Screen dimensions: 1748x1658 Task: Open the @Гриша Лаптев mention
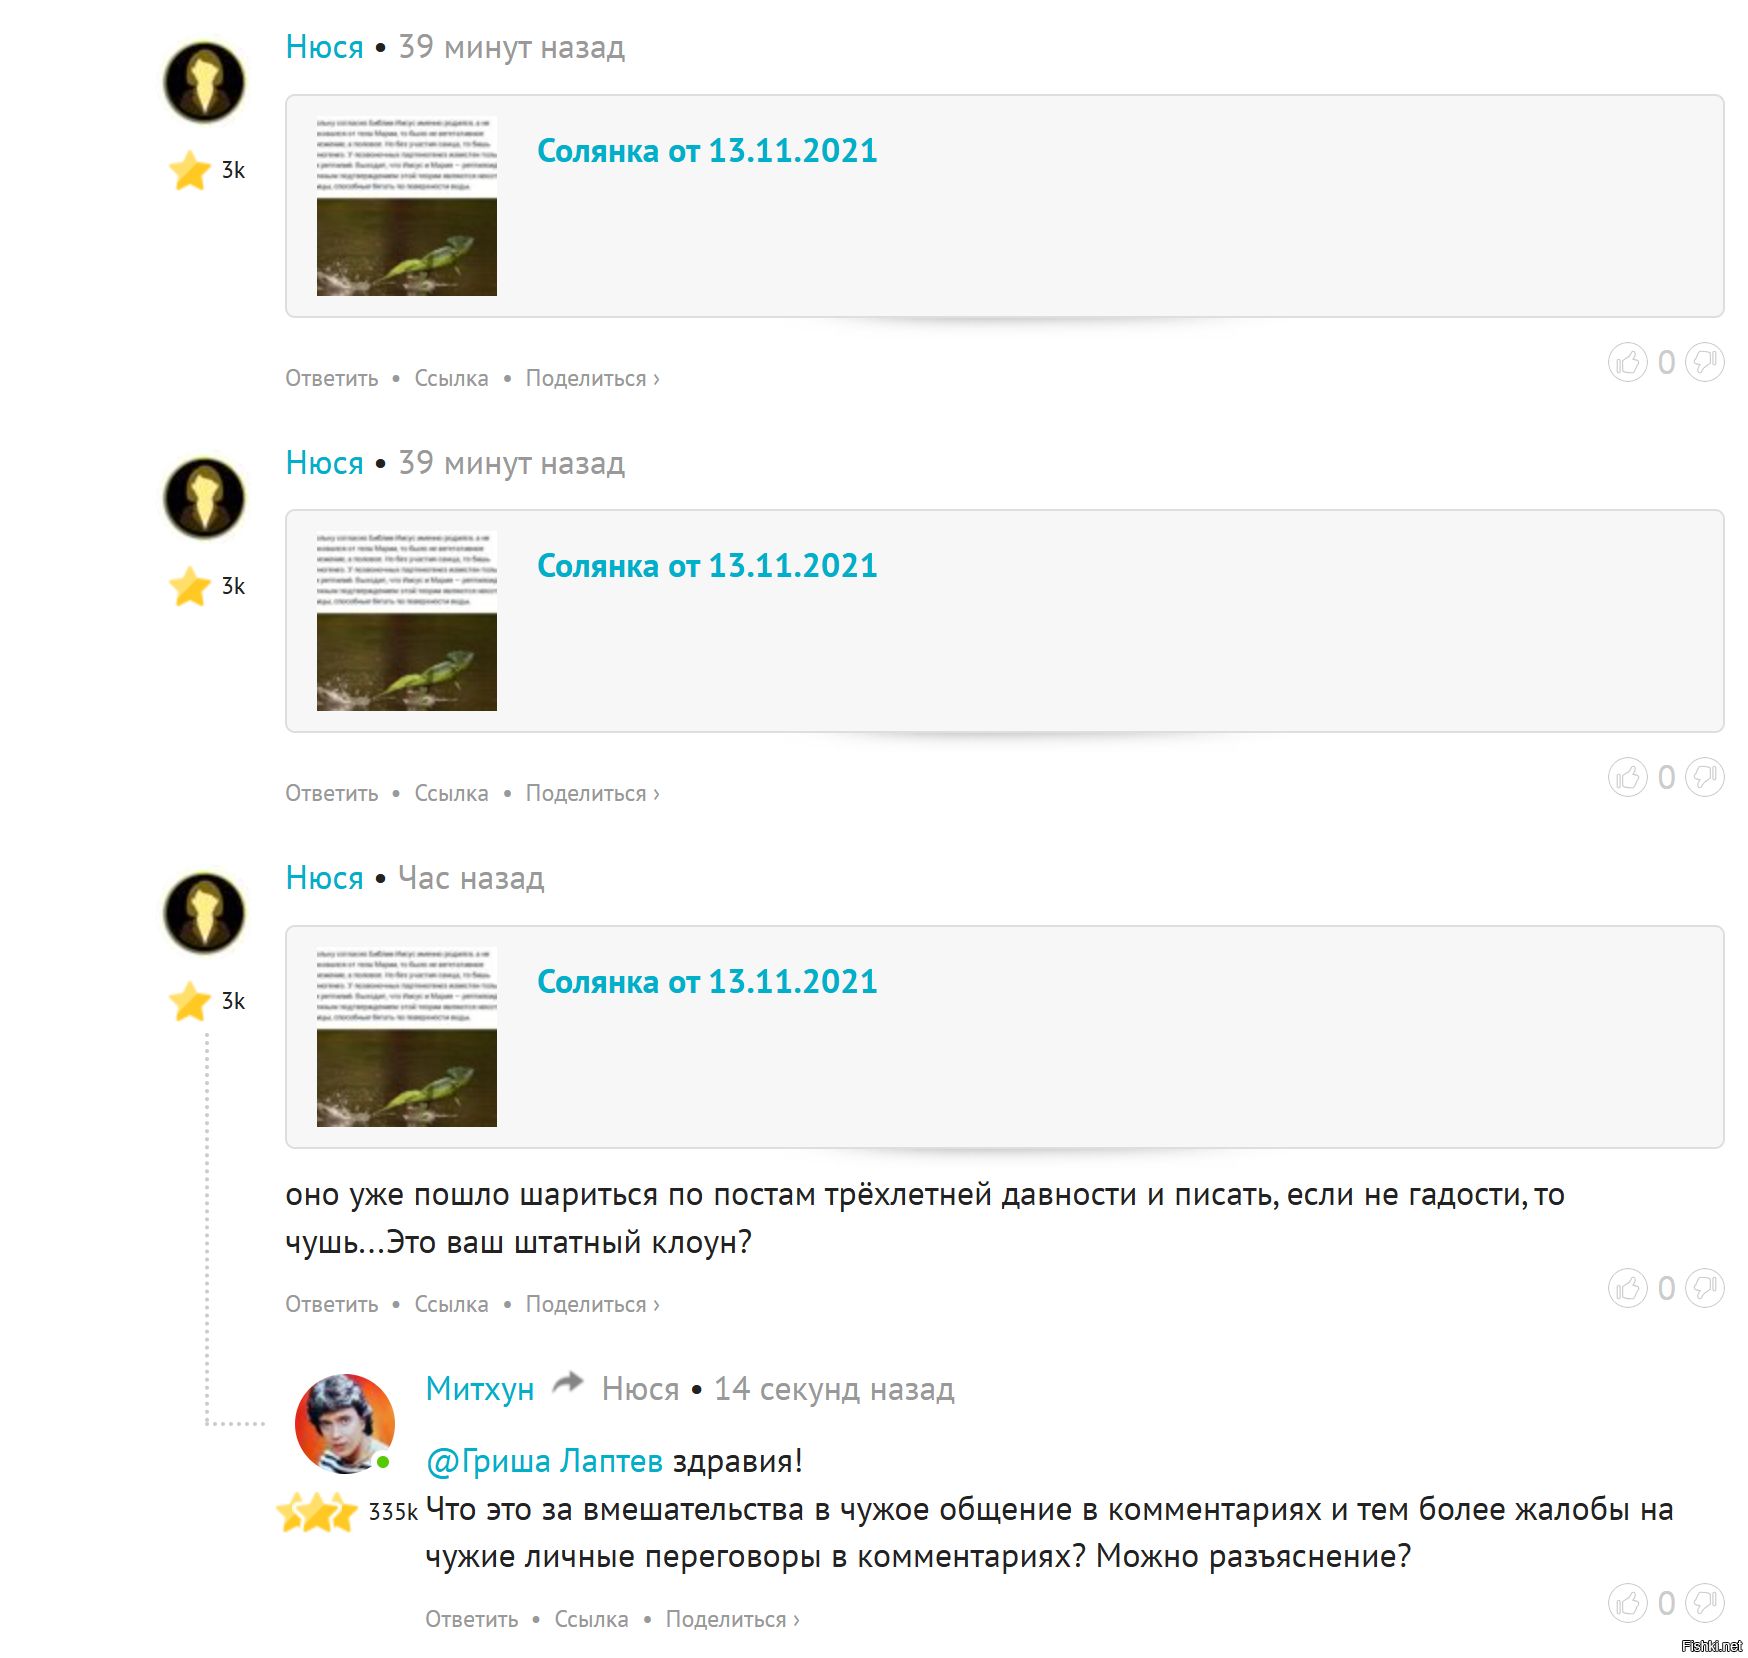click(x=544, y=1461)
